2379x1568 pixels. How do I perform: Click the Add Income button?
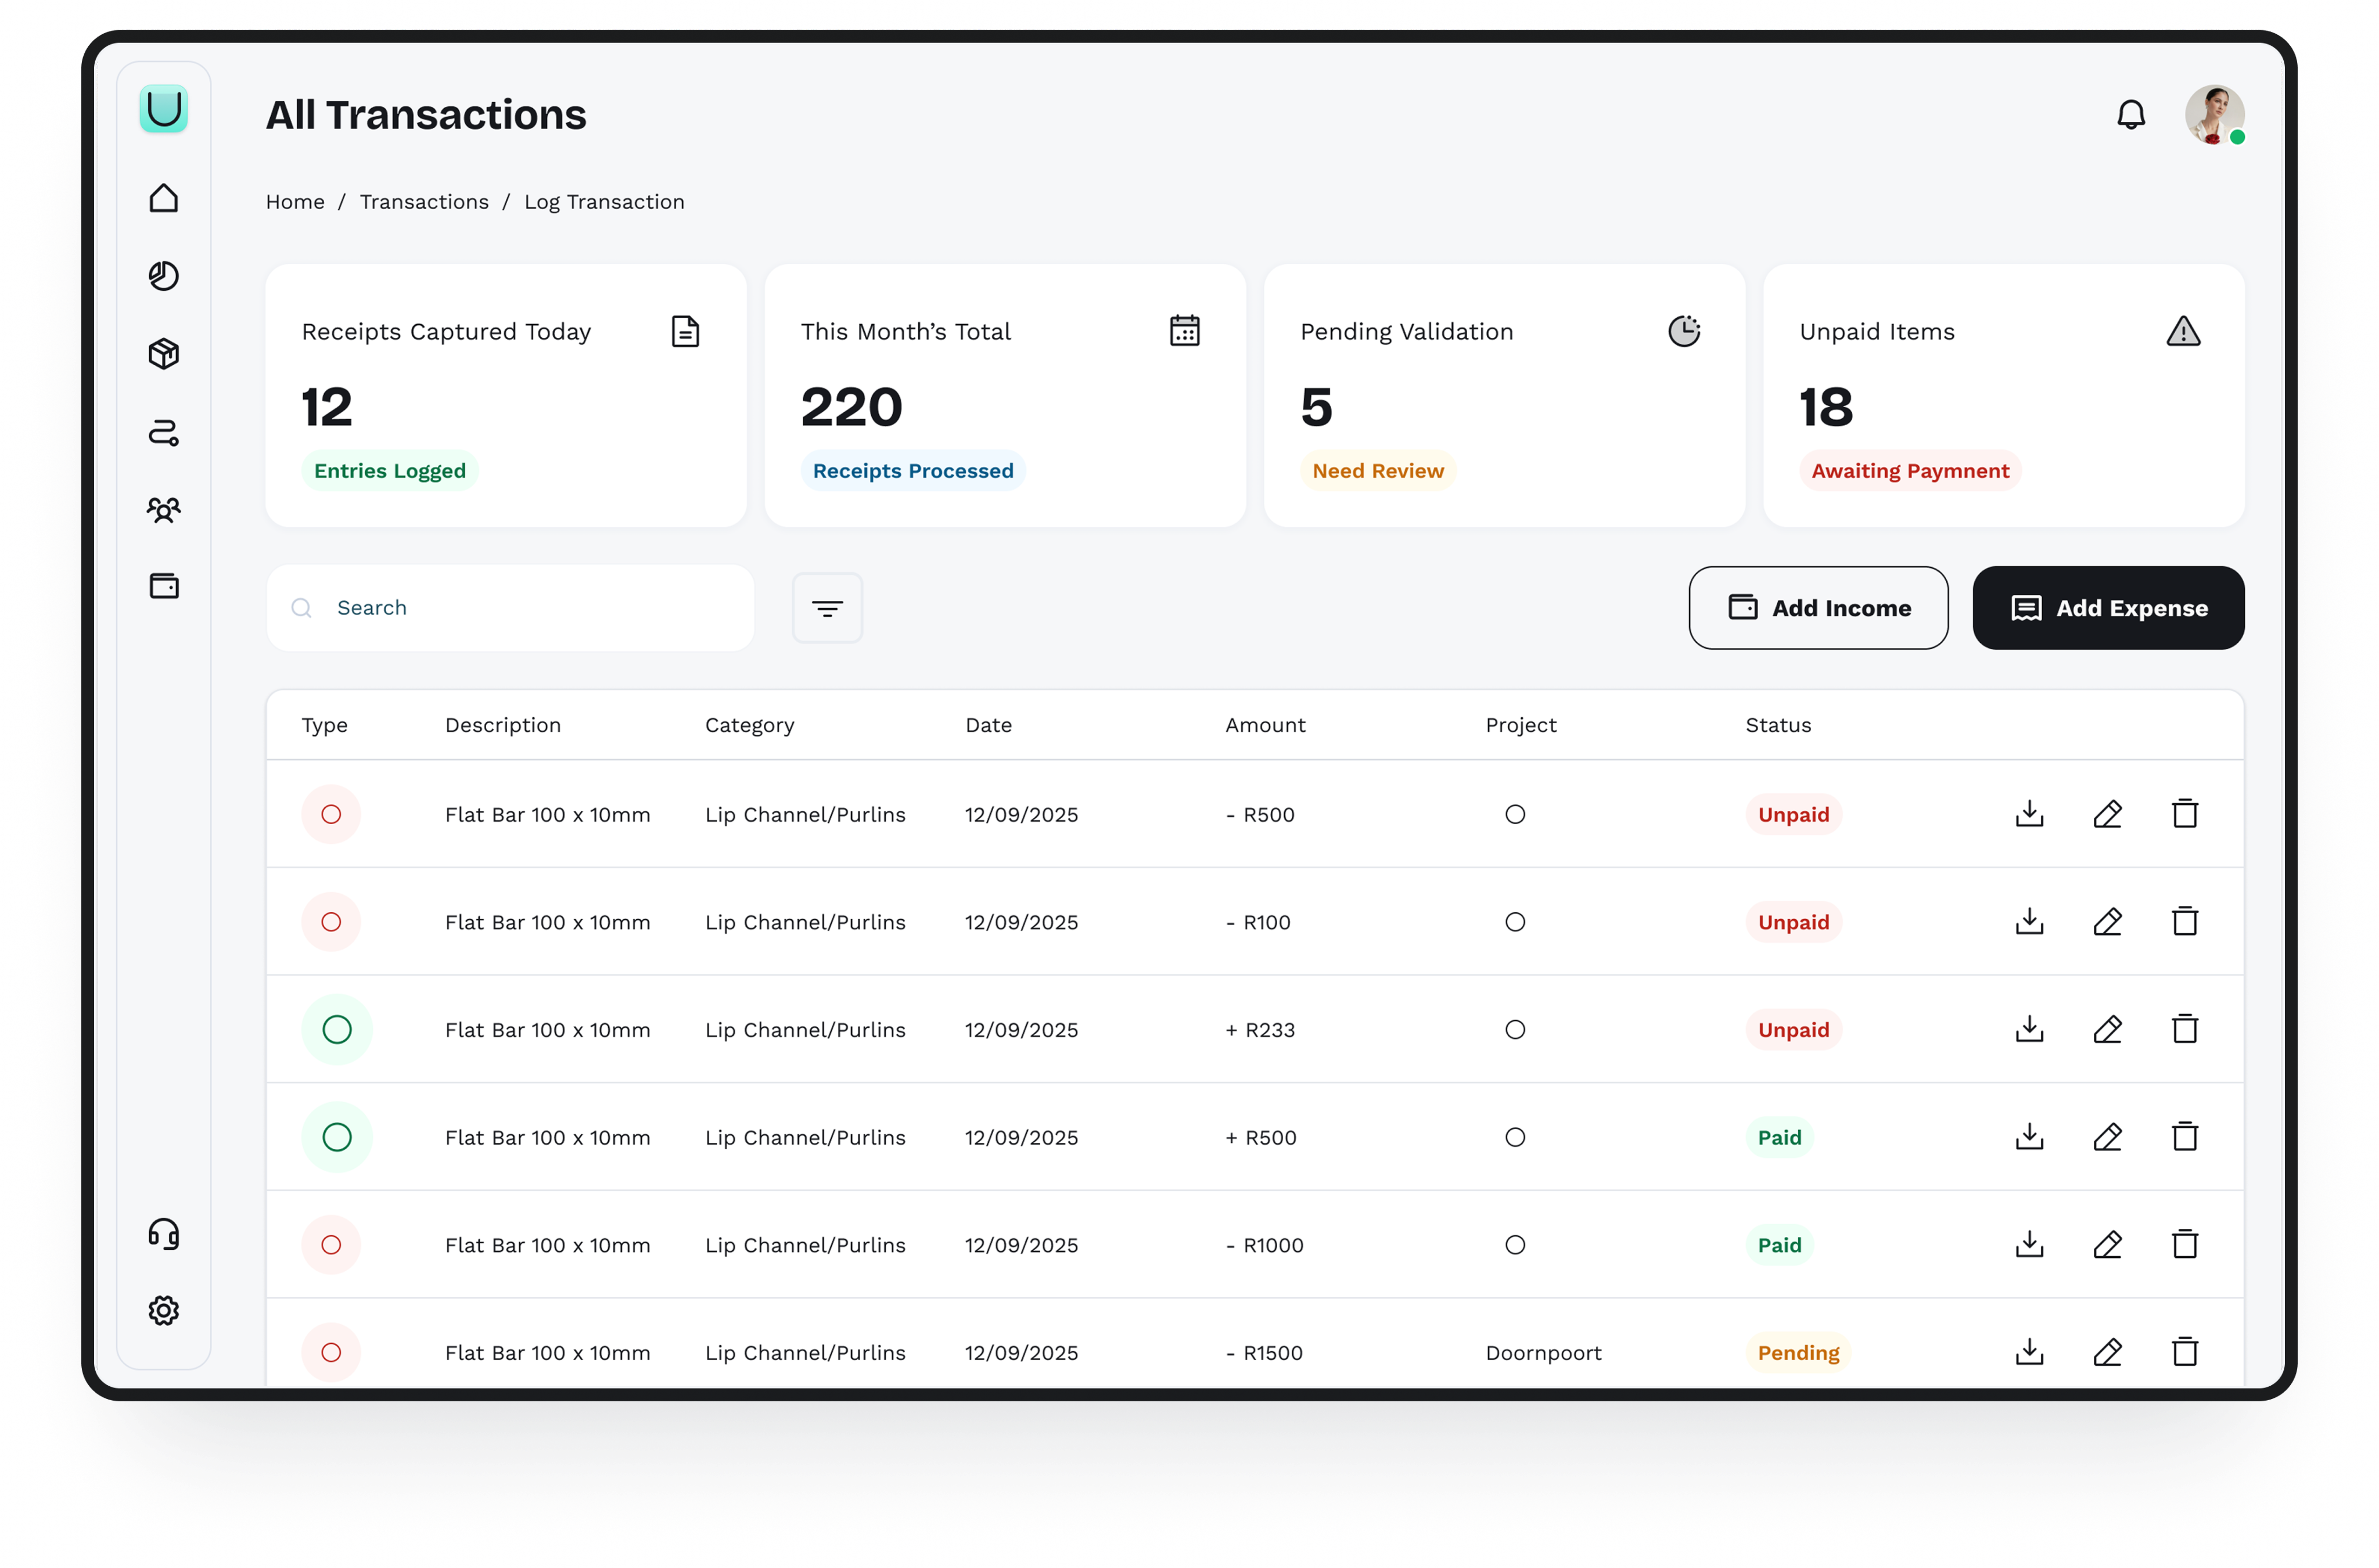click(1818, 608)
